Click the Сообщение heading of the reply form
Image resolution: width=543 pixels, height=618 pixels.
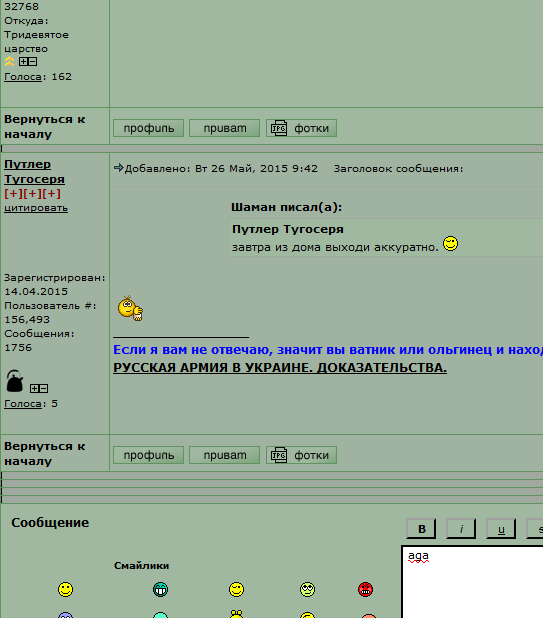[x=50, y=523]
